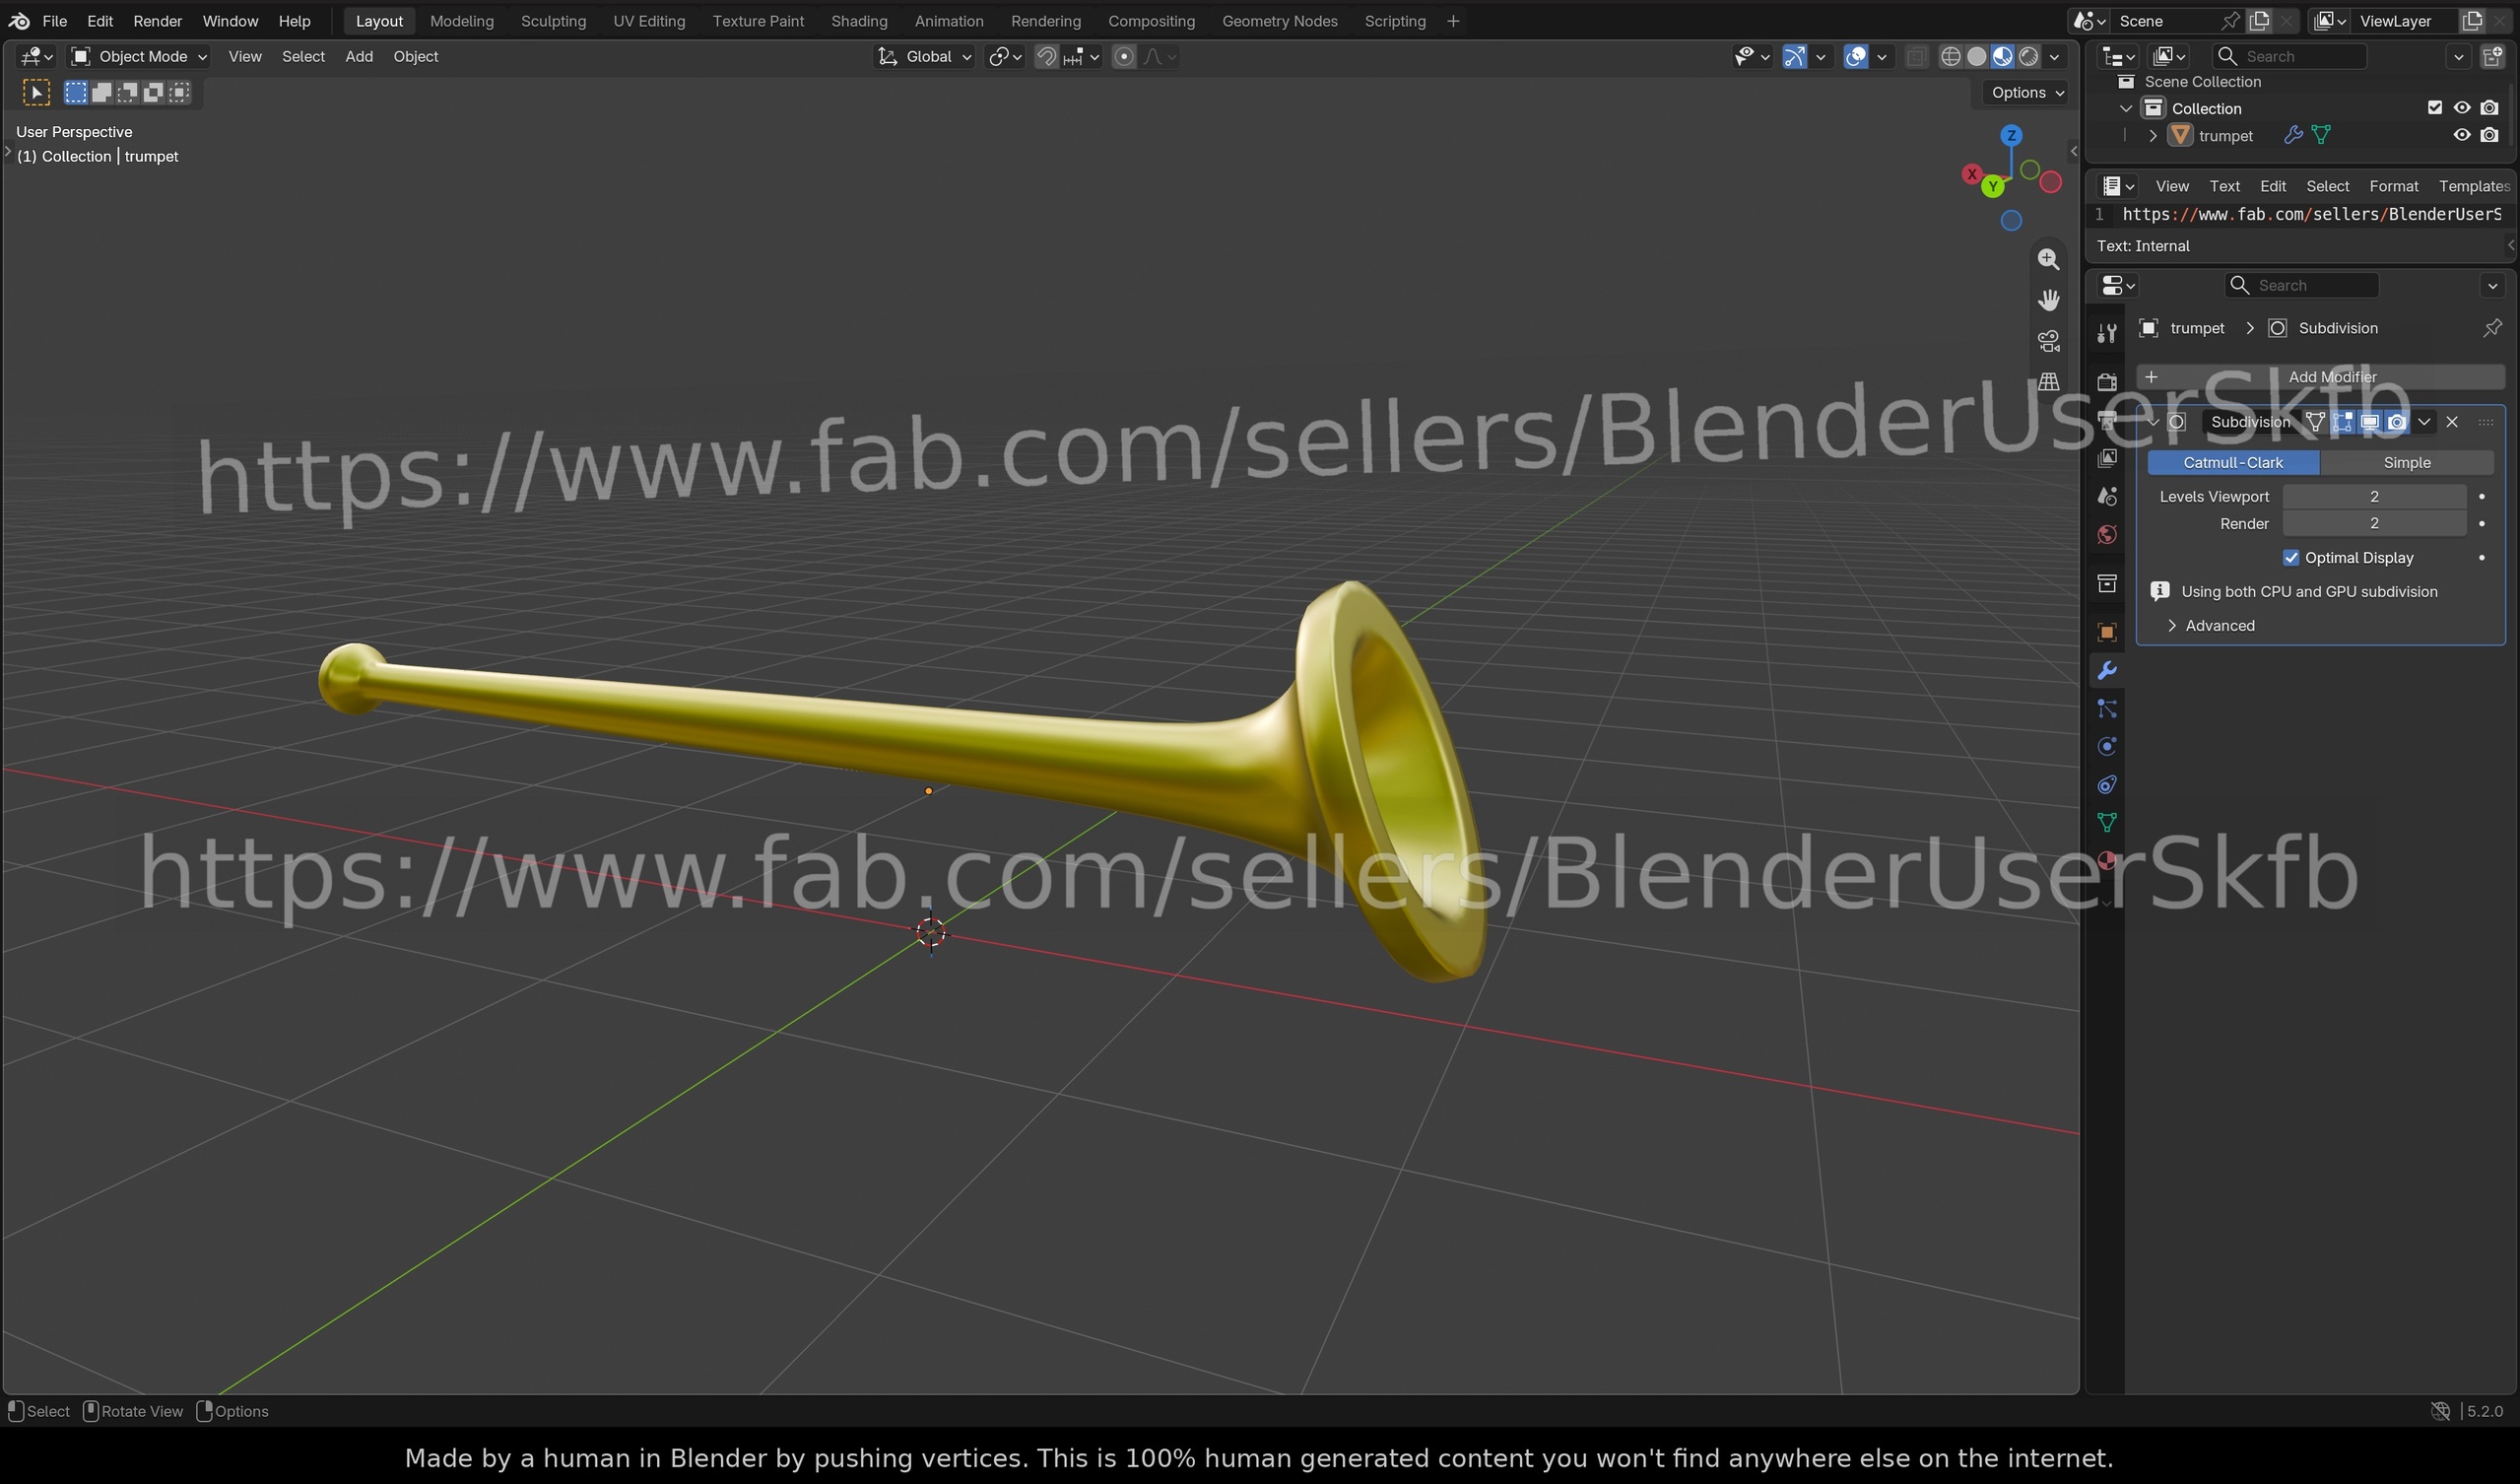Open the View Layer properties tab

pyautogui.click(x=2107, y=457)
